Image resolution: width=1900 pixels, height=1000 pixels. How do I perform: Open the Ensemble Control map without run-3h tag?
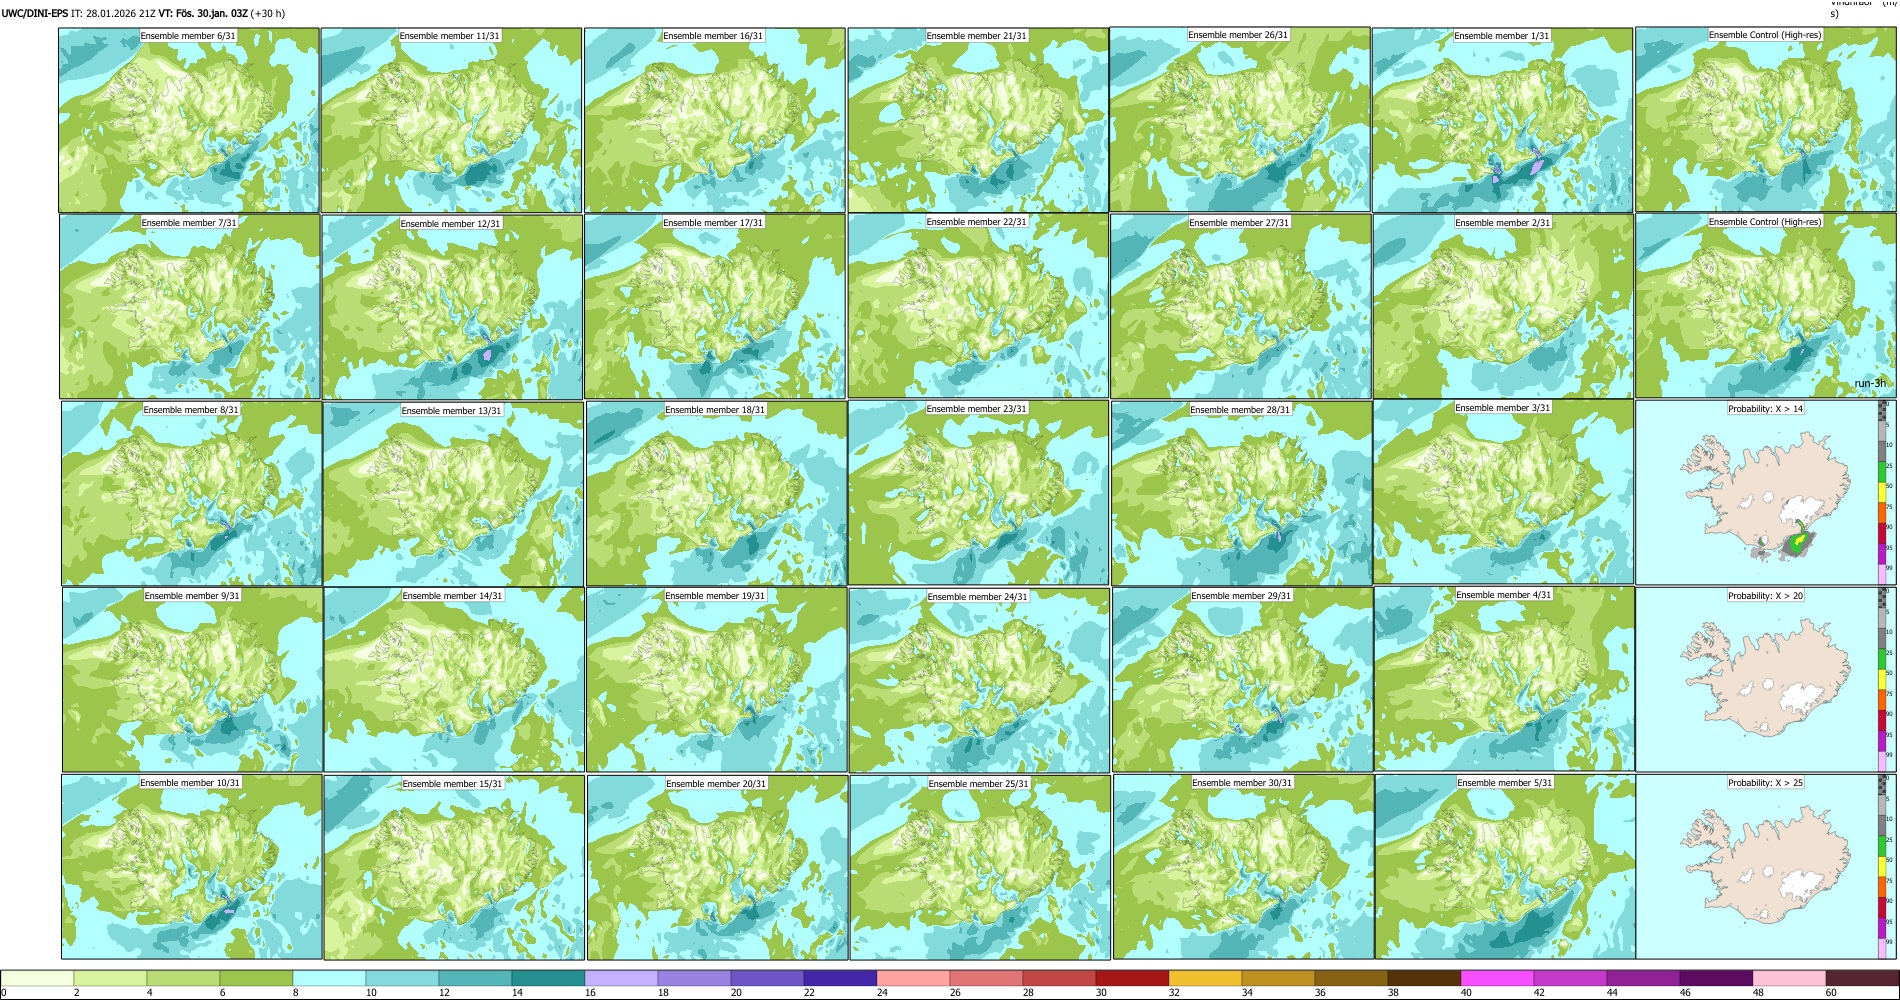pyautogui.click(x=1765, y=119)
